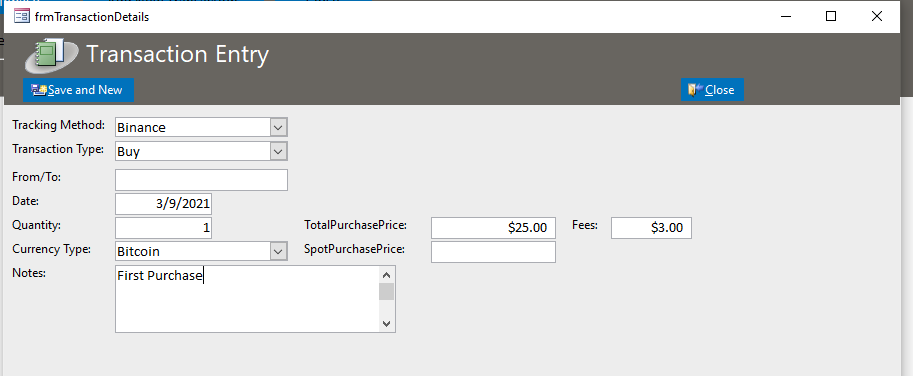Click the Date field showing 3/9/2021

164,204
